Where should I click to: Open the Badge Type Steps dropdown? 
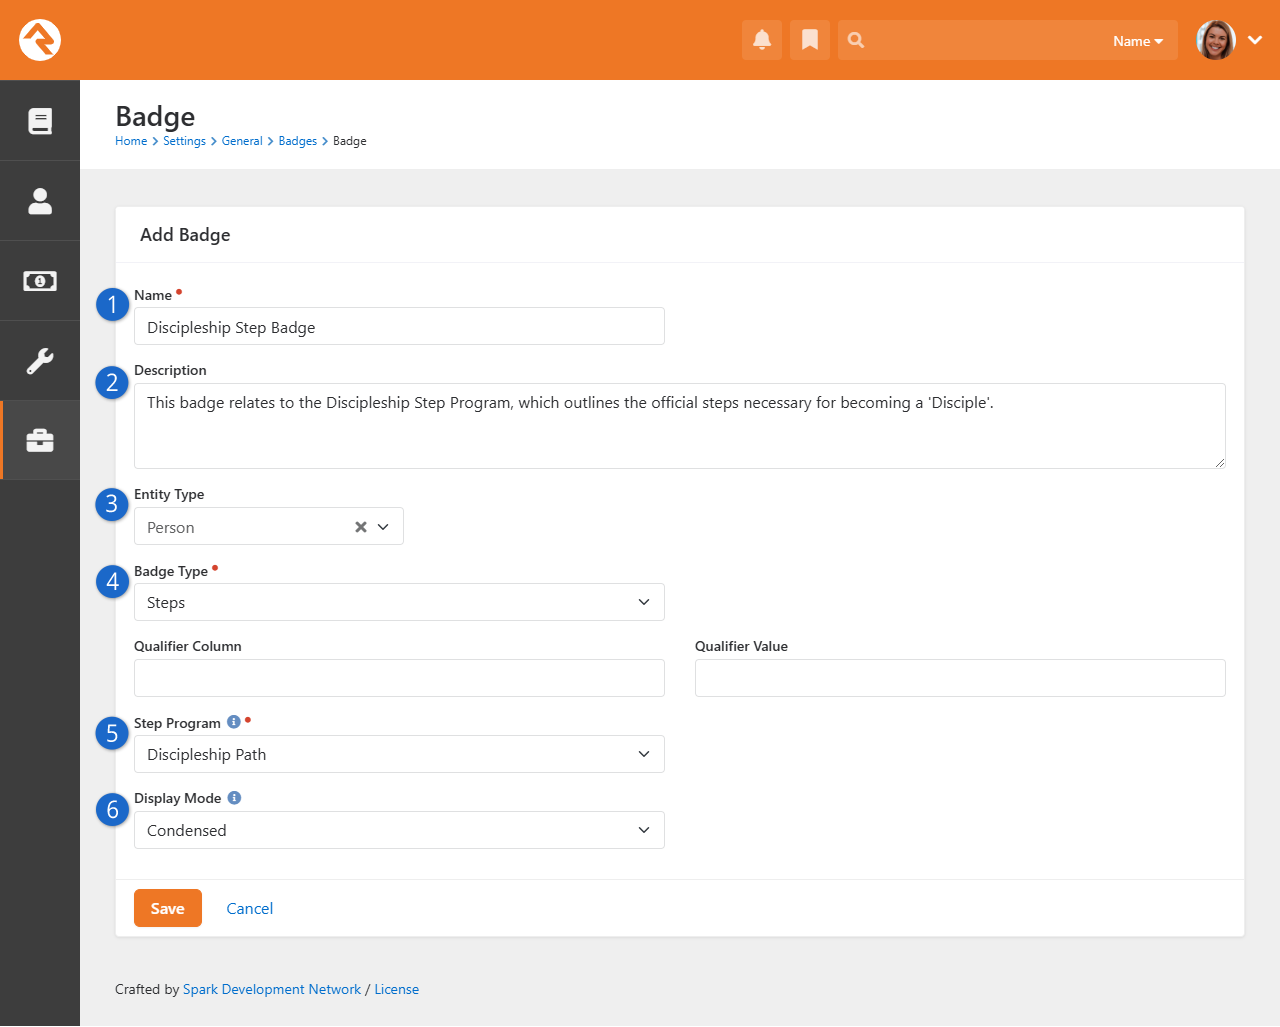(399, 602)
